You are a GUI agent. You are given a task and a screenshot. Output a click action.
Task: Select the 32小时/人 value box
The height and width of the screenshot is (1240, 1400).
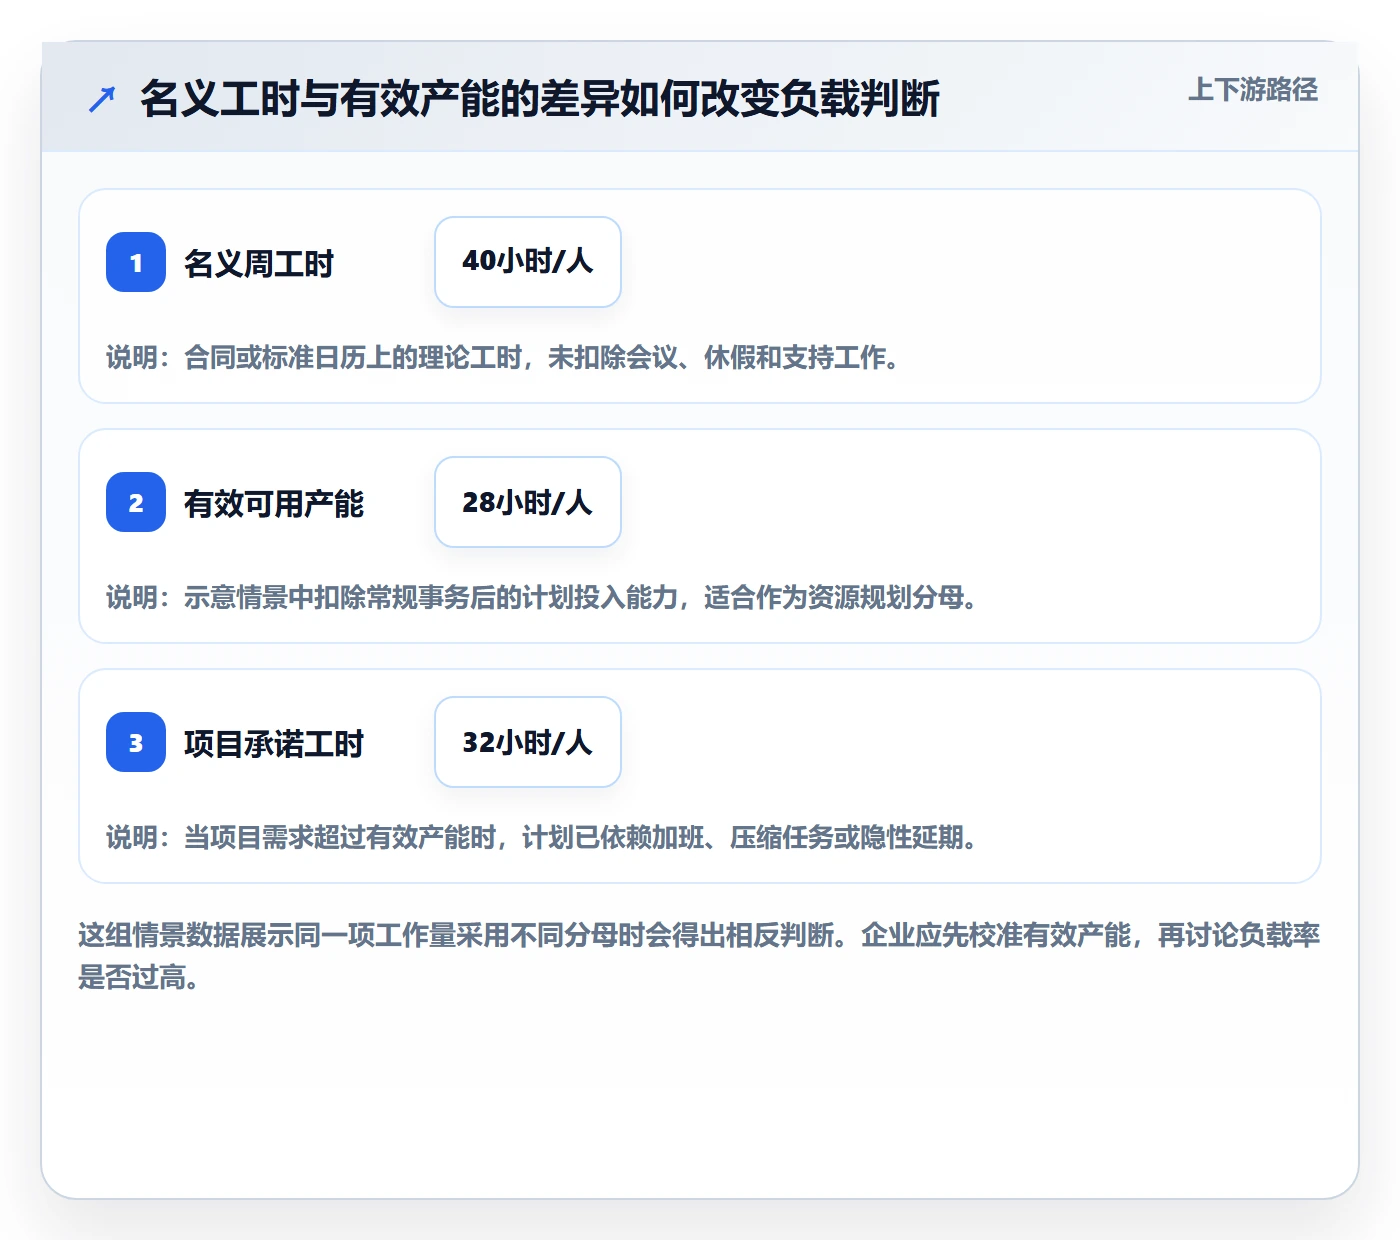(x=528, y=742)
